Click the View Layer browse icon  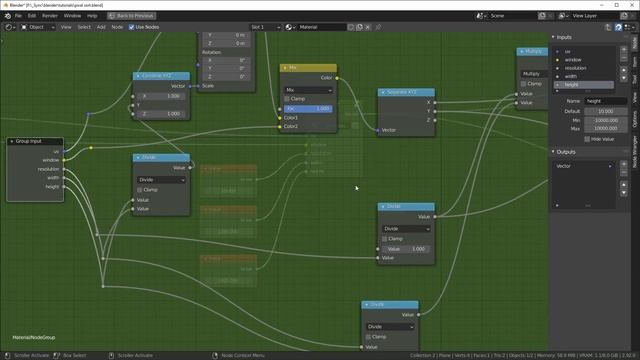click(x=563, y=16)
